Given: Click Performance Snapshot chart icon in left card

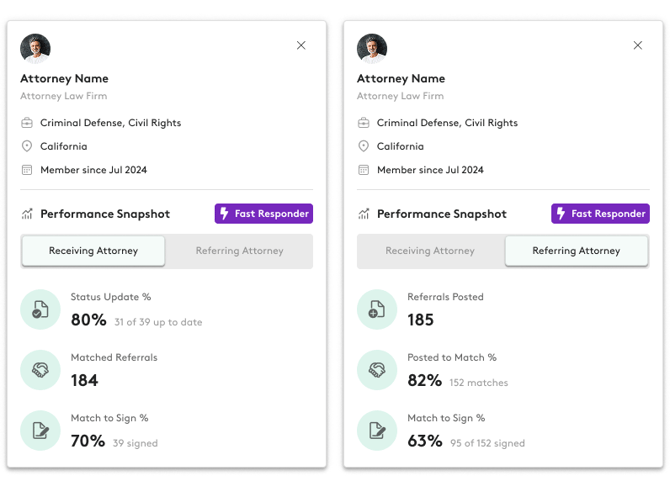Looking at the screenshot, I should 27,214.
